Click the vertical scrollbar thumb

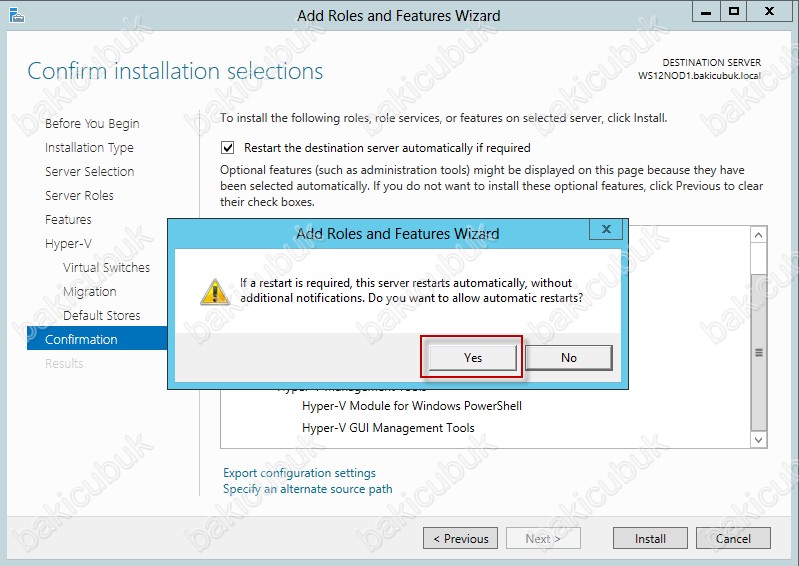pyautogui.click(x=758, y=353)
